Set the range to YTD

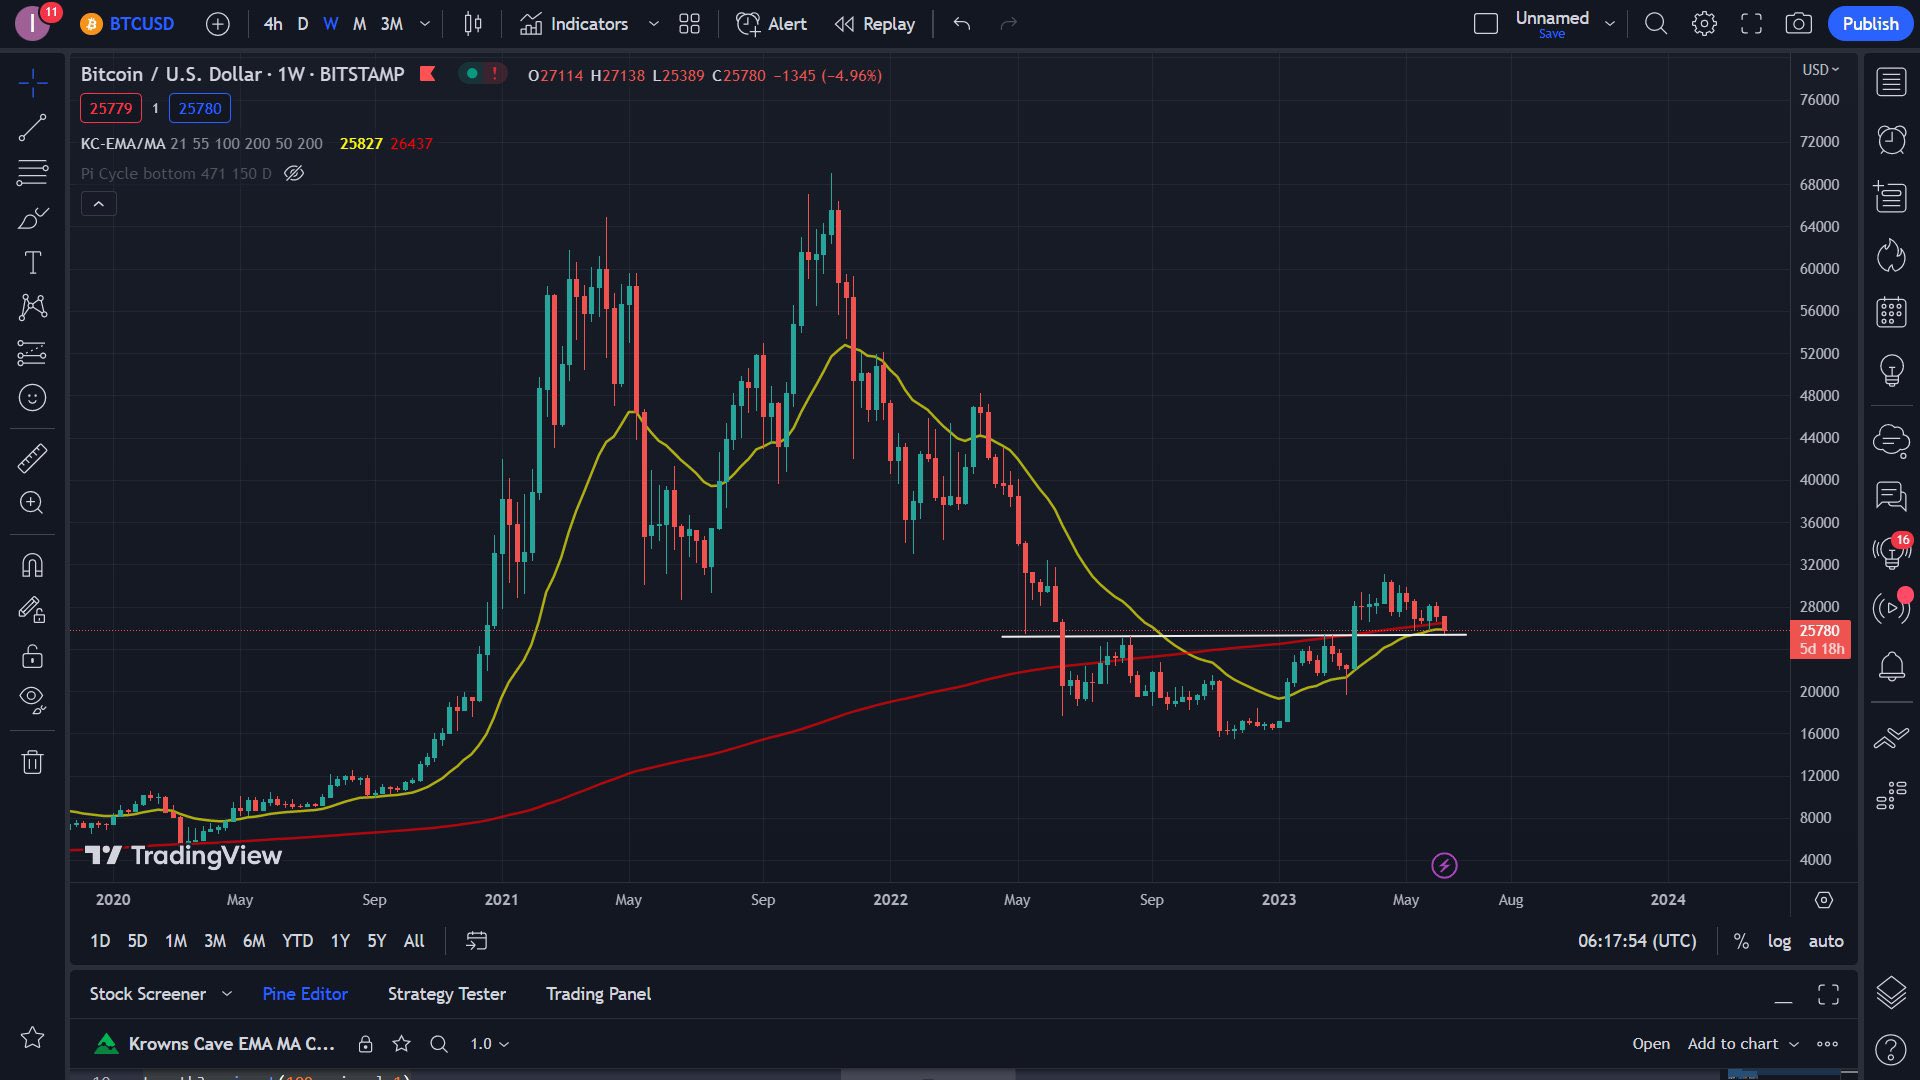point(297,941)
